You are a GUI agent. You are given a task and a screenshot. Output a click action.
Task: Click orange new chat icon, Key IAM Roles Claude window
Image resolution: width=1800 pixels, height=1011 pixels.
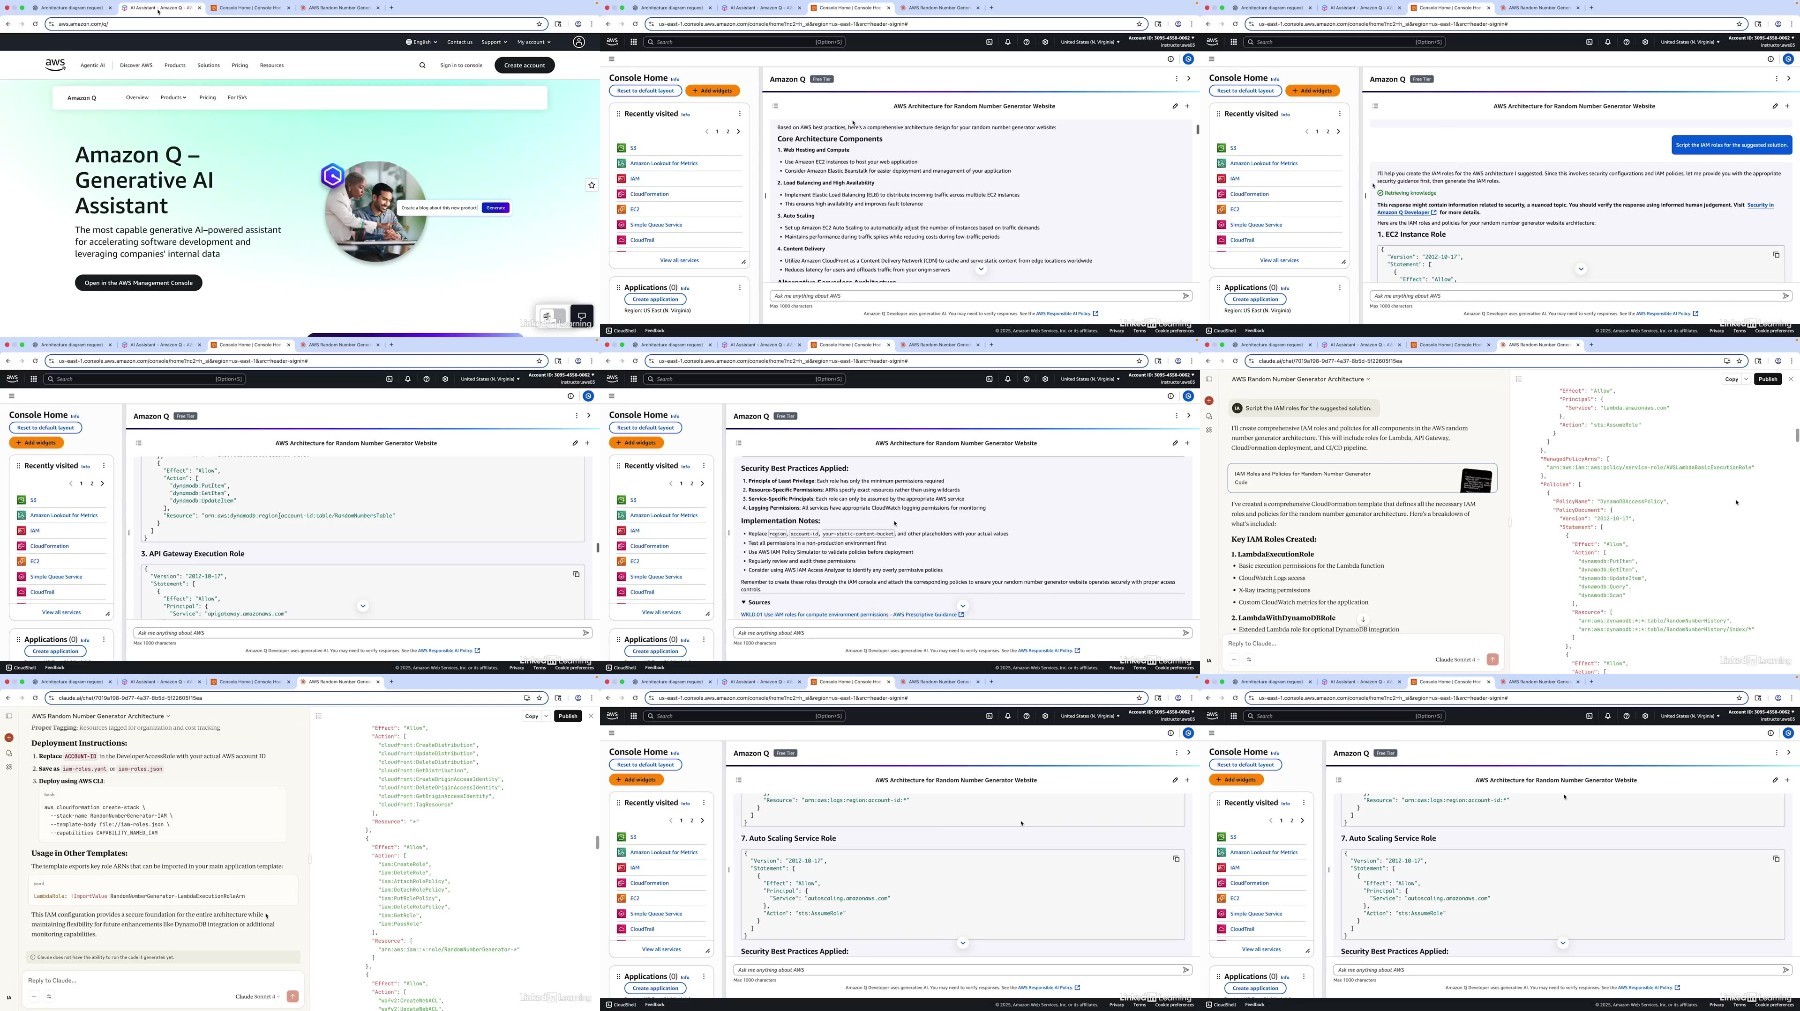click(1209, 400)
